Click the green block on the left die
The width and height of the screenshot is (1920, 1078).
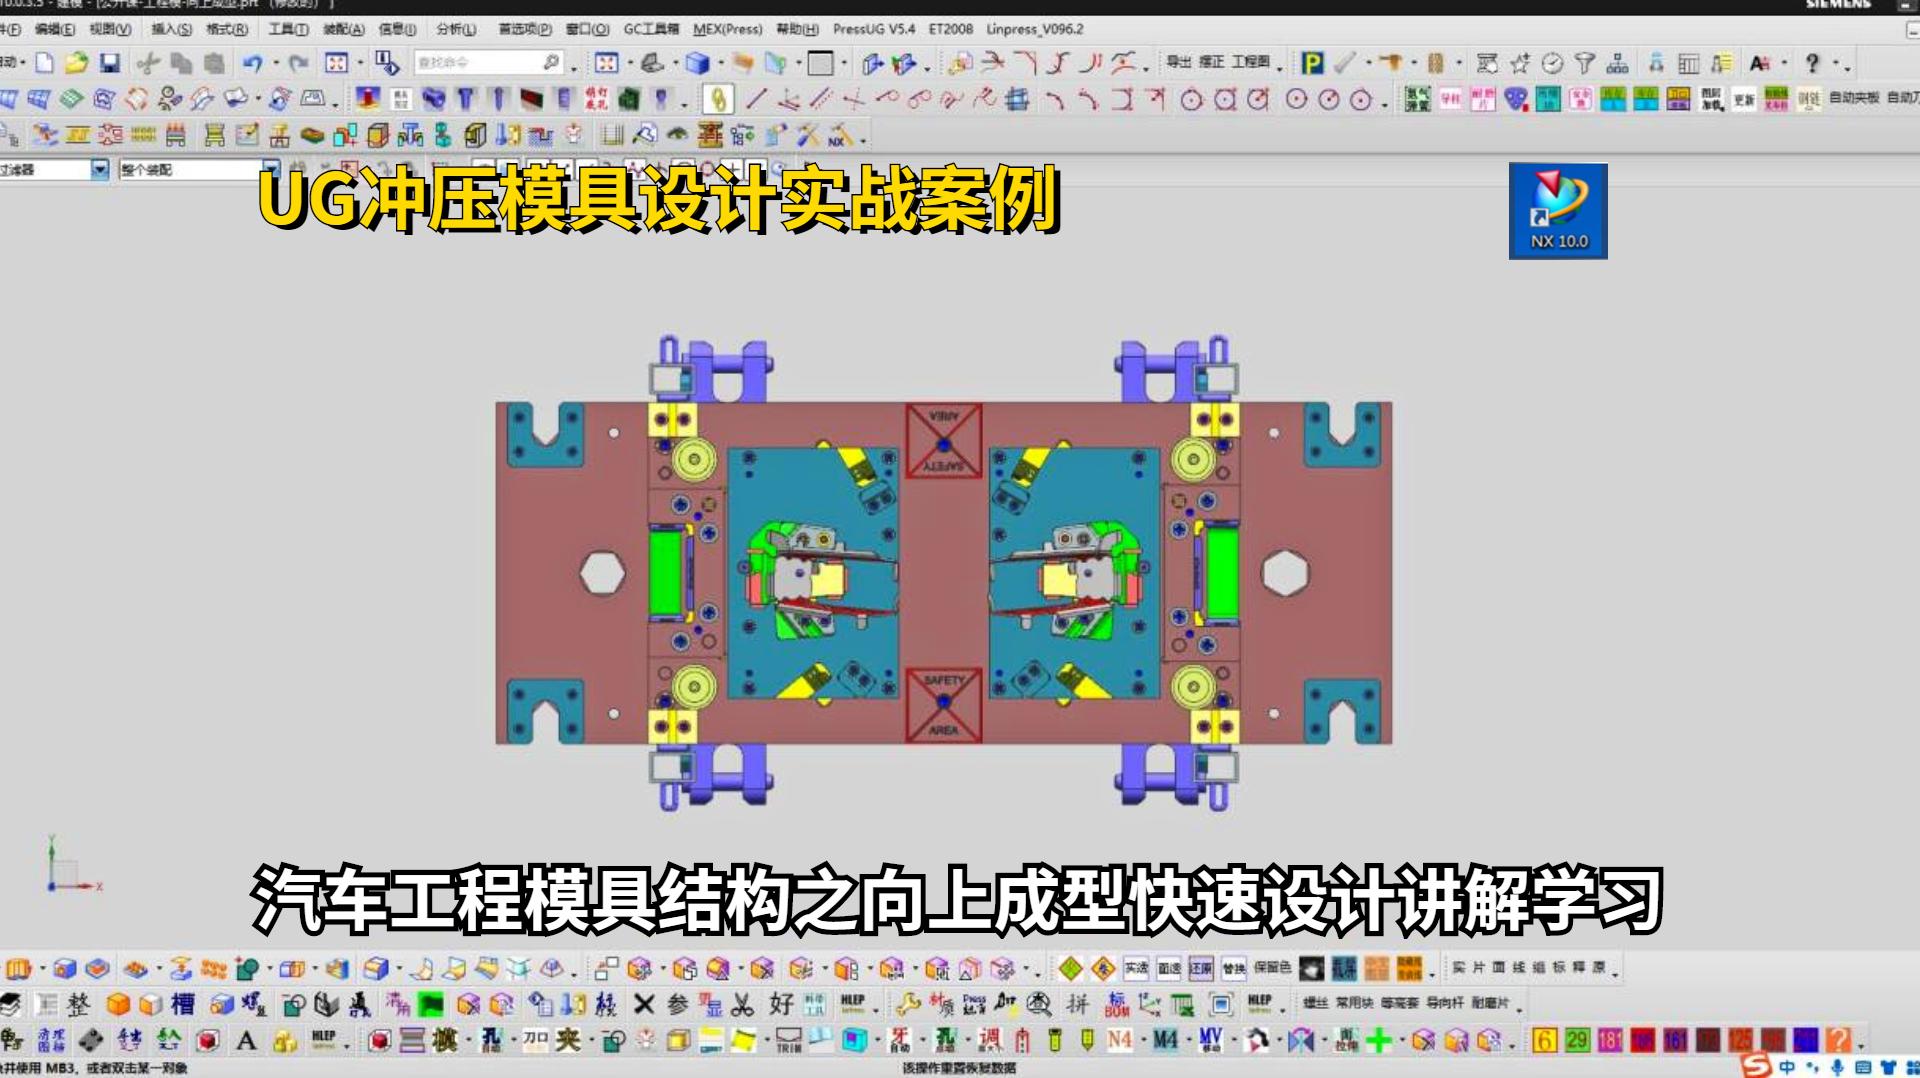click(665, 573)
